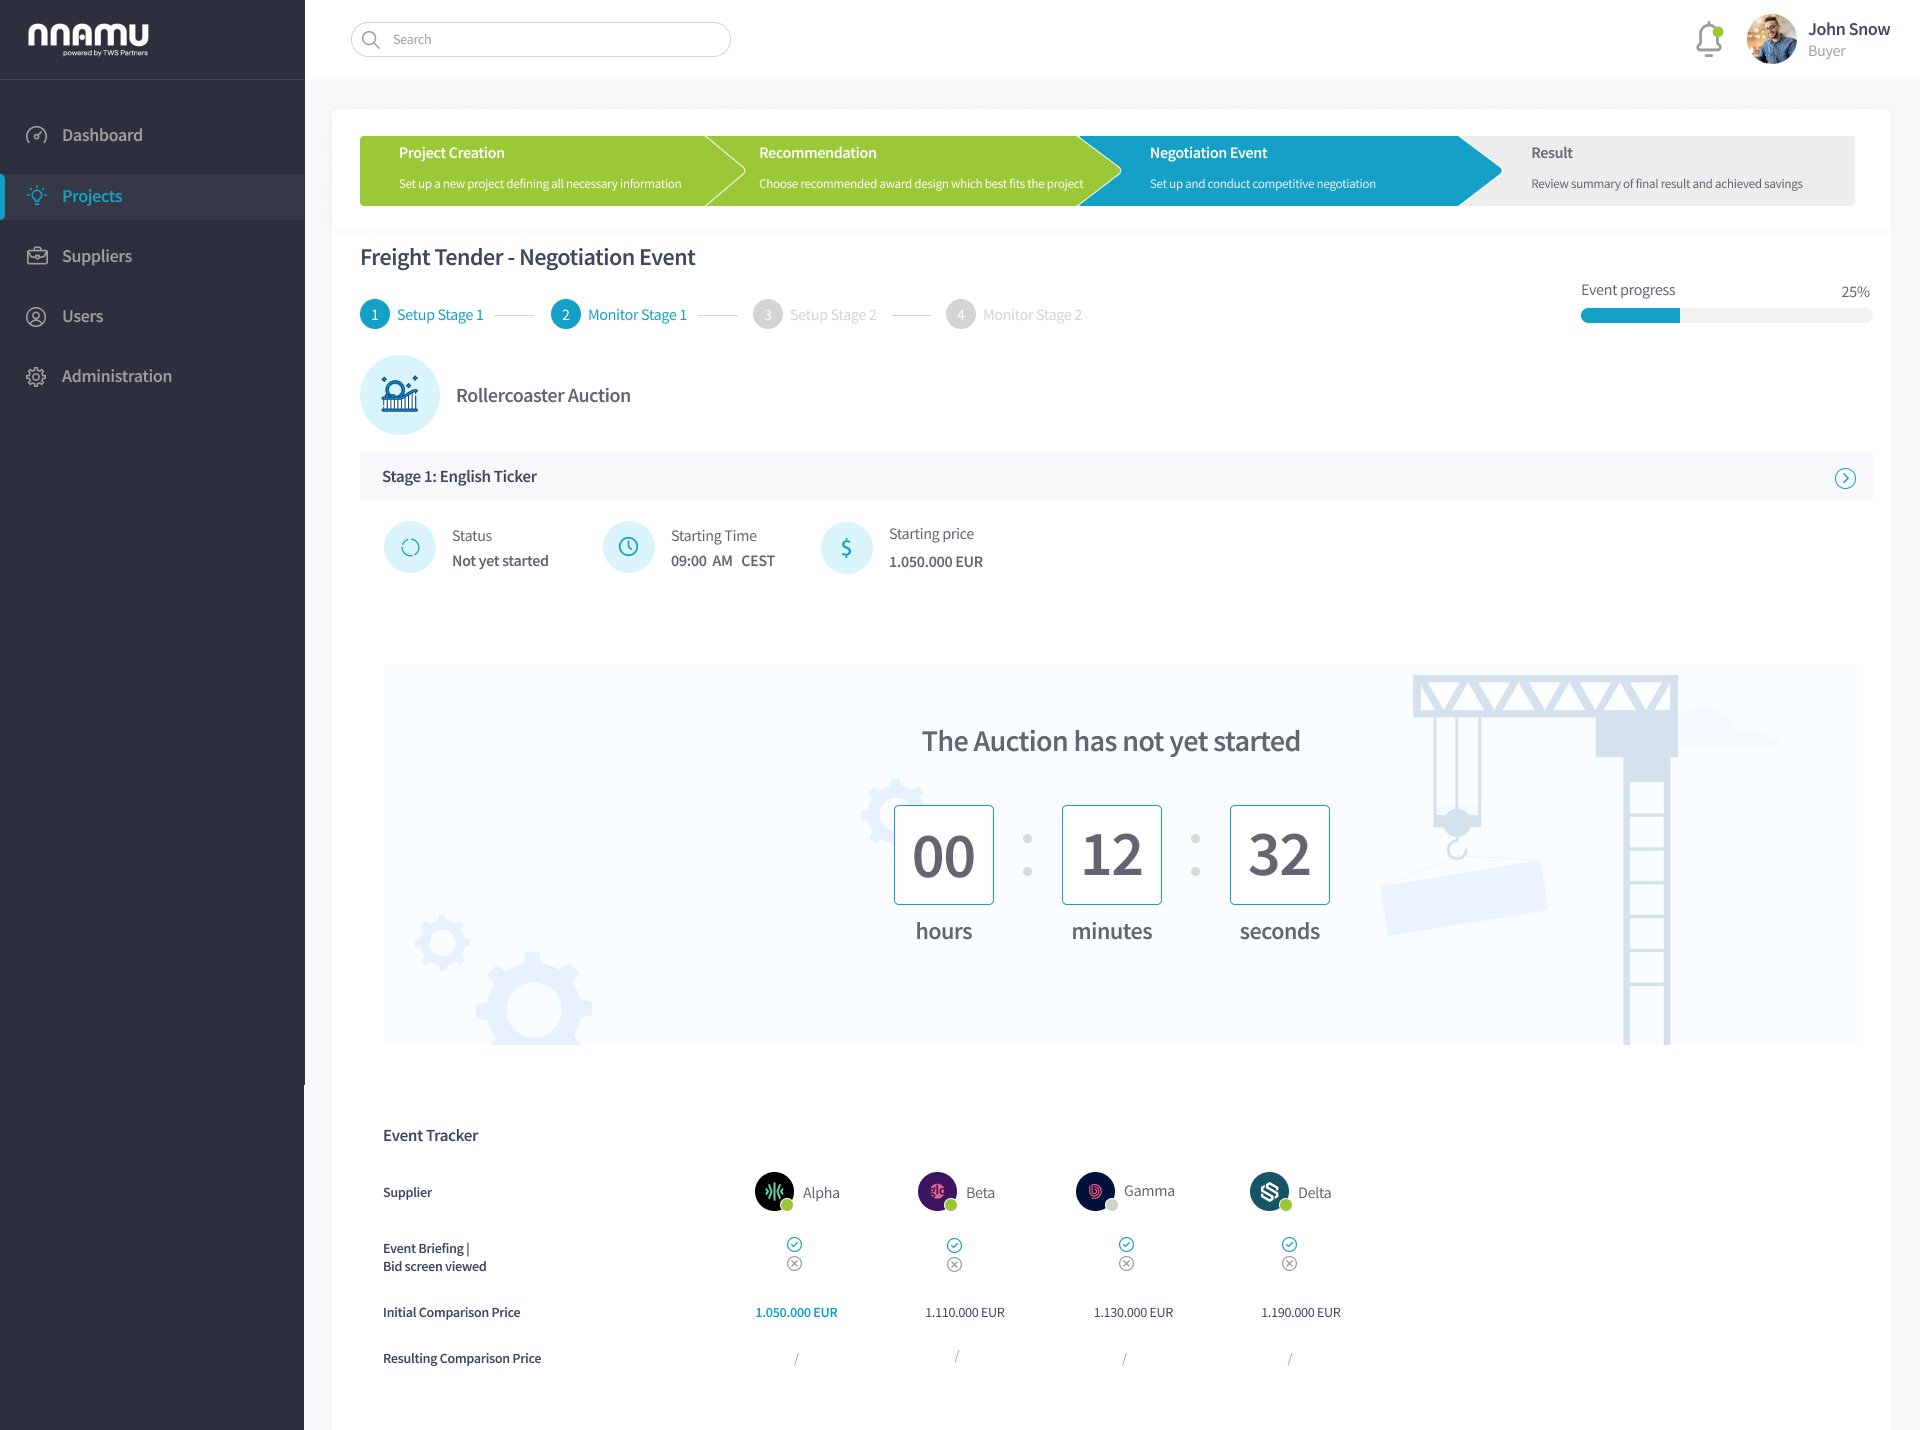Click the Event progress bar
Viewport: 1920px width, 1430px height.
click(1726, 316)
